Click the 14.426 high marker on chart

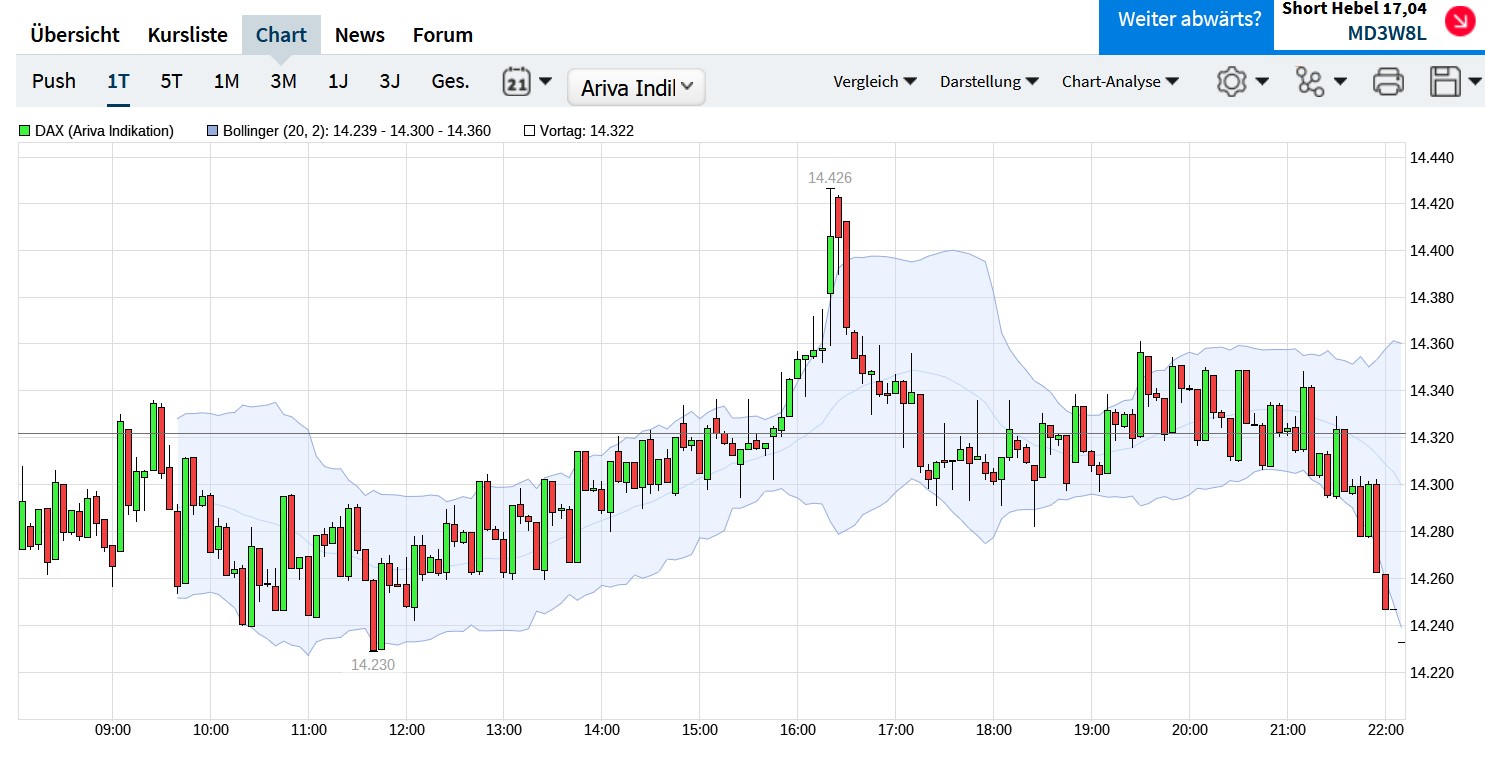(830, 177)
